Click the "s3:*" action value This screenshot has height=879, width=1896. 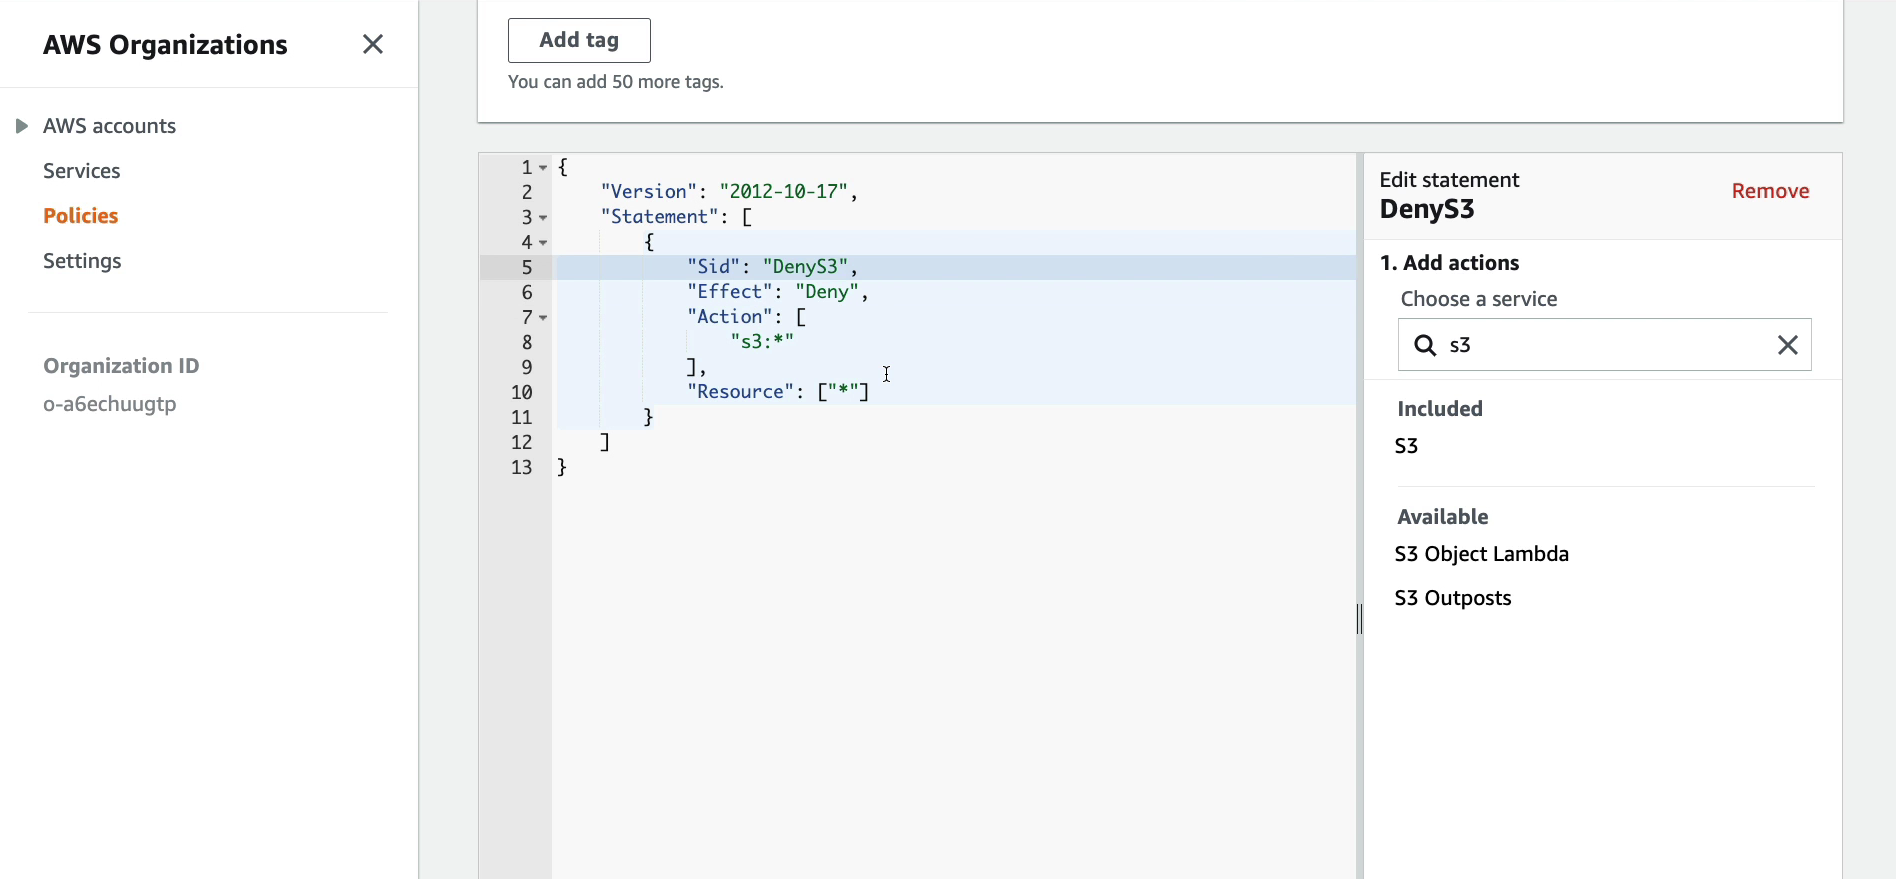[x=762, y=342]
